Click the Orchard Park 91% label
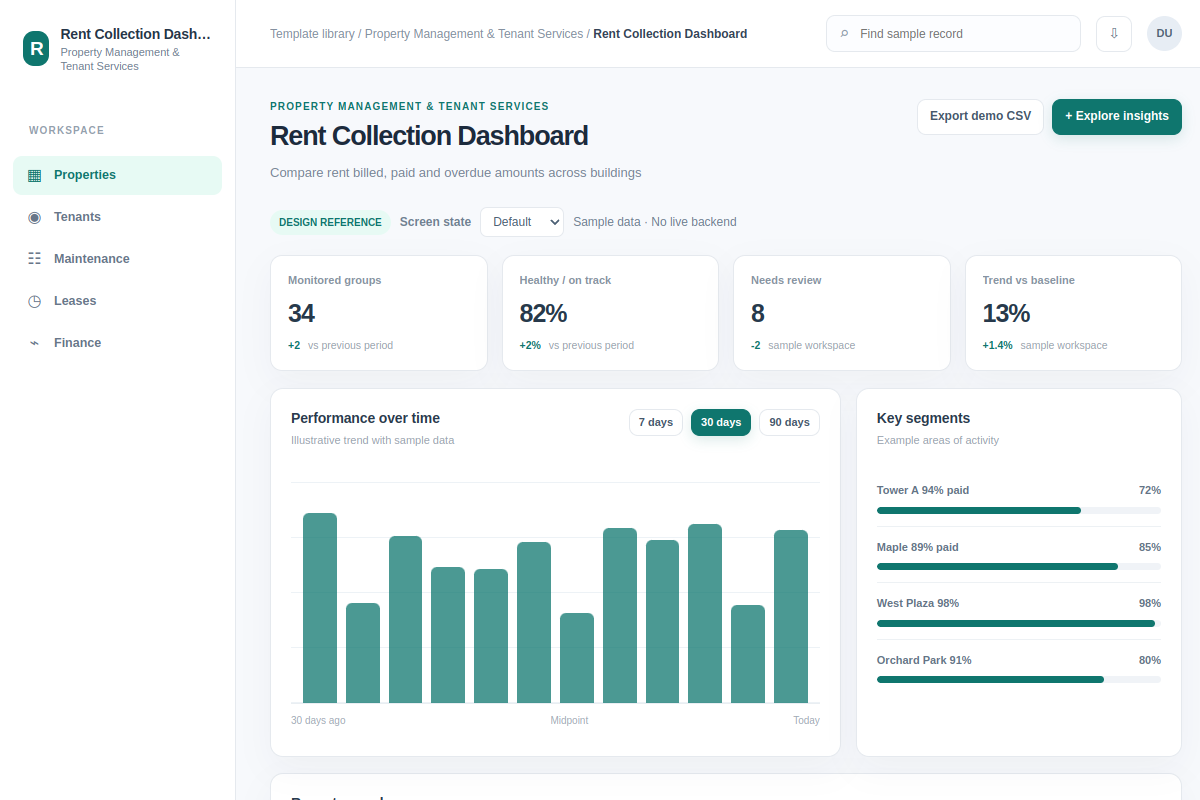This screenshot has height=800, width=1200. [x=924, y=660]
